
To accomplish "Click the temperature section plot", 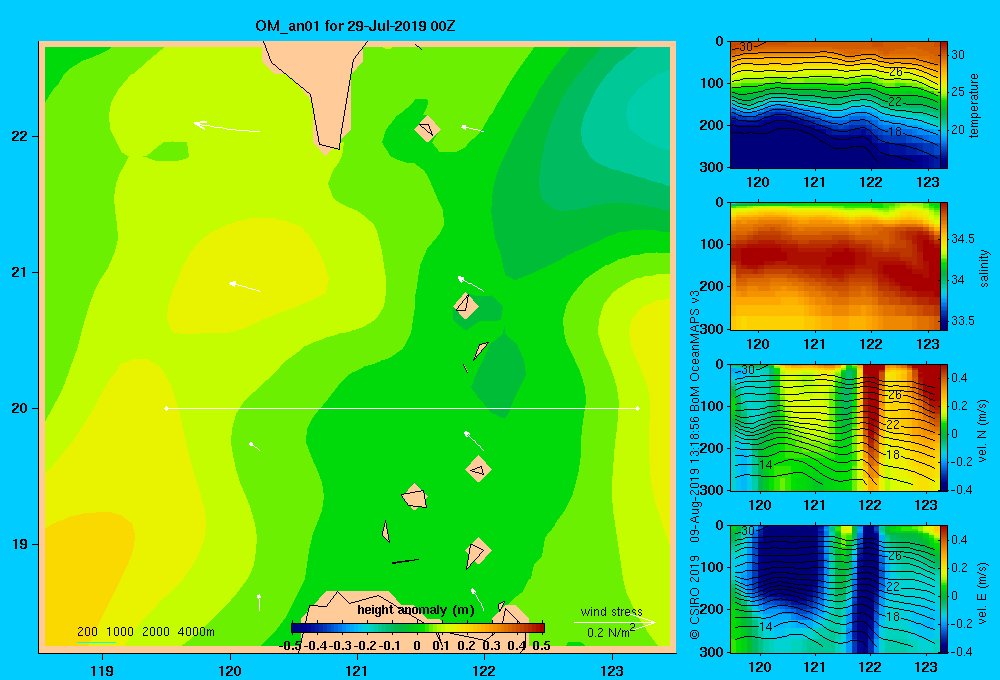I will point(834,105).
